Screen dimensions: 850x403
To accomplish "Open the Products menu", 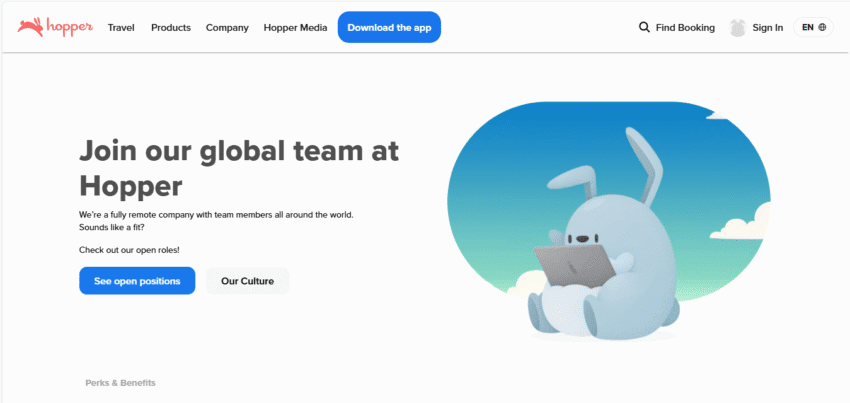I will 171,28.
